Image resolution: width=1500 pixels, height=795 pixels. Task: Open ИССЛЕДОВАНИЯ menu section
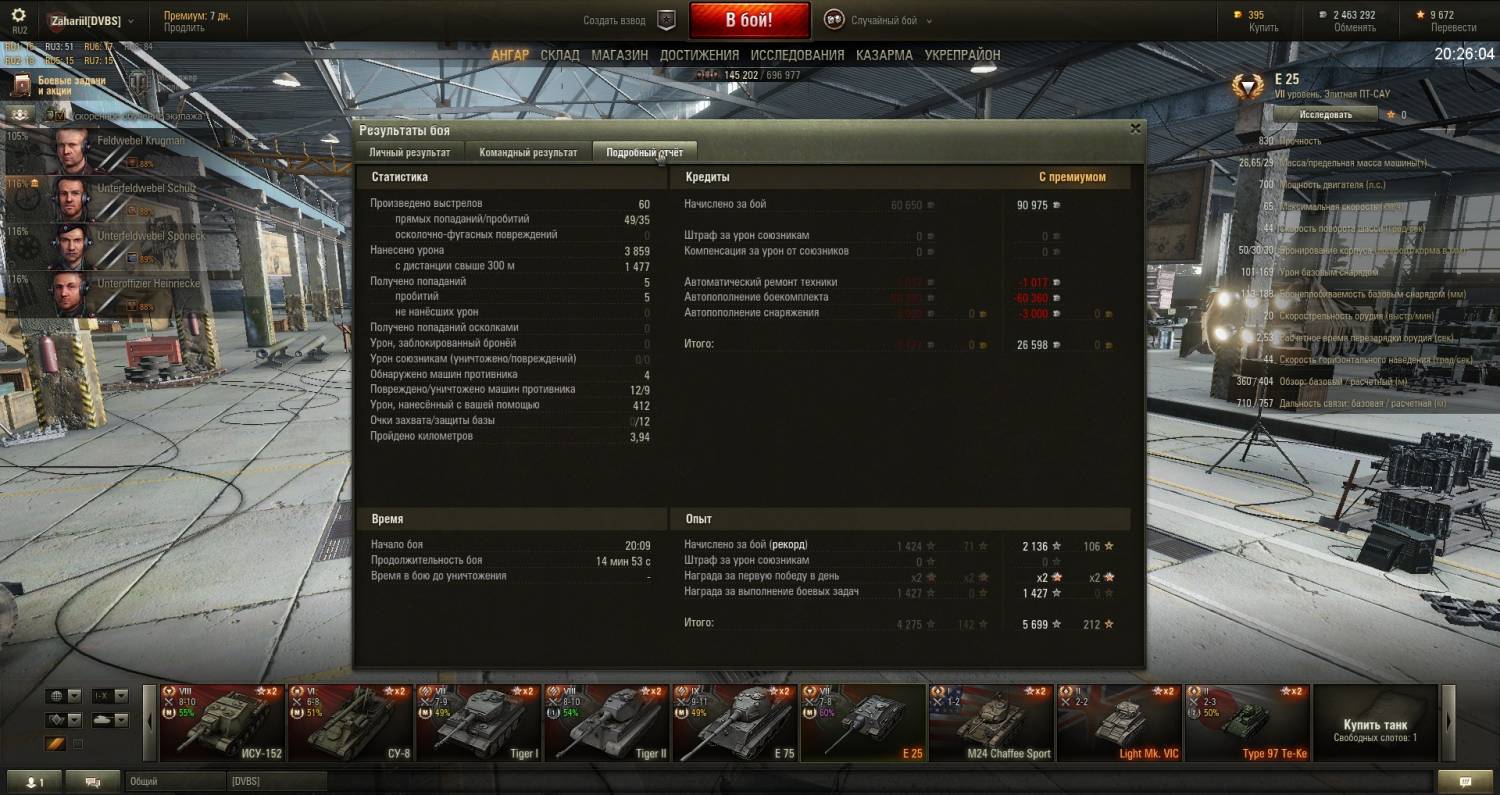[x=797, y=55]
